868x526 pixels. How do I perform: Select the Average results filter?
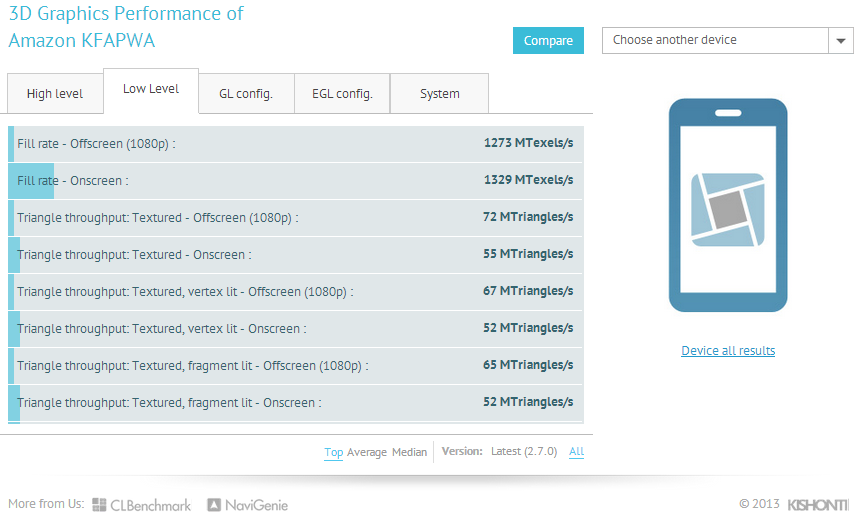coord(366,452)
